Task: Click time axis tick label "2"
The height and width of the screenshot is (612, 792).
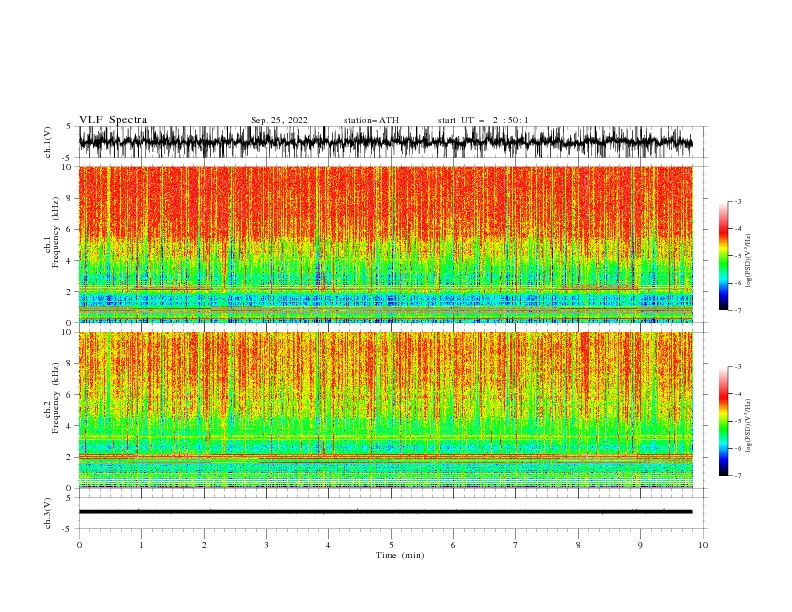Action: pos(204,545)
